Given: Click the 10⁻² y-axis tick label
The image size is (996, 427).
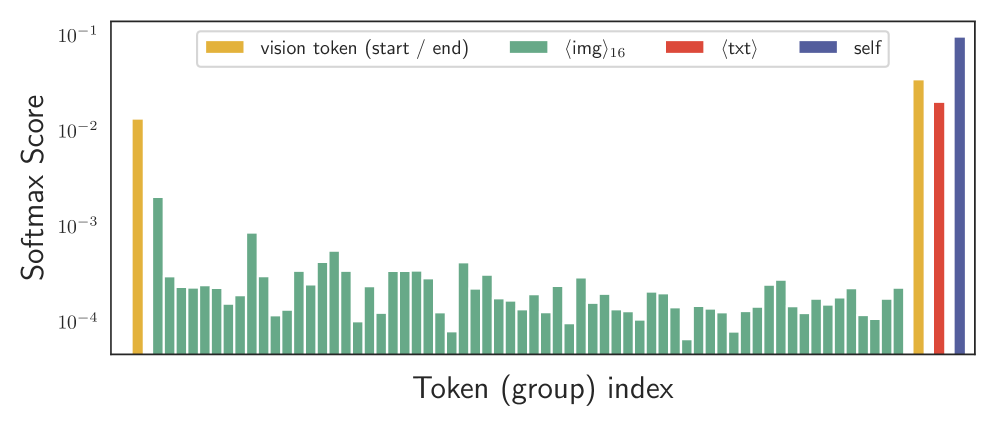Looking at the screenshot, I should 76,131.
